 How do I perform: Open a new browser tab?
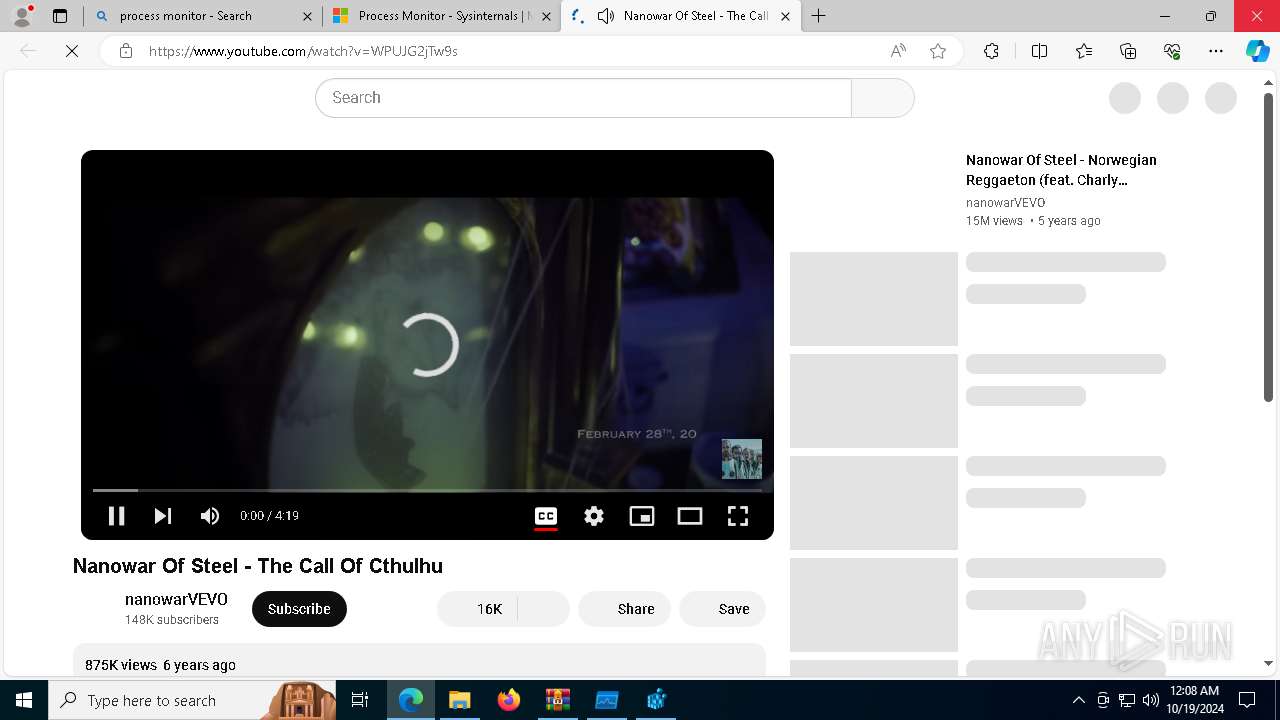click(819, 16)
